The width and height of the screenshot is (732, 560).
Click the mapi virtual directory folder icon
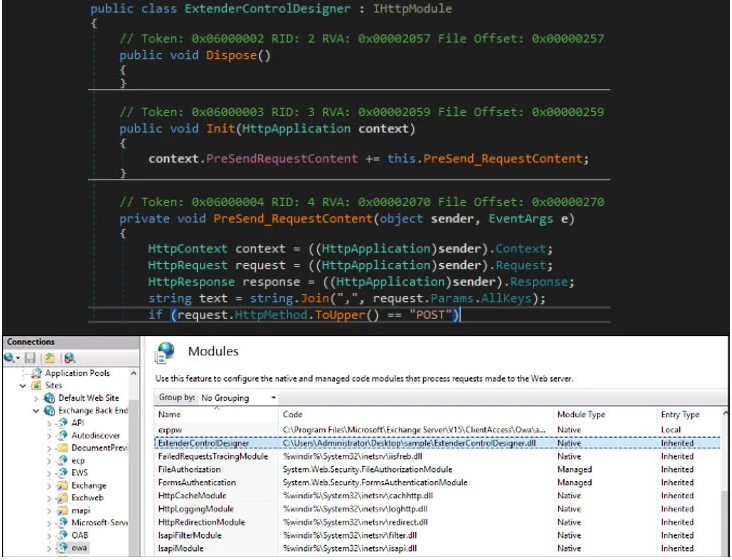coord(62,511)
